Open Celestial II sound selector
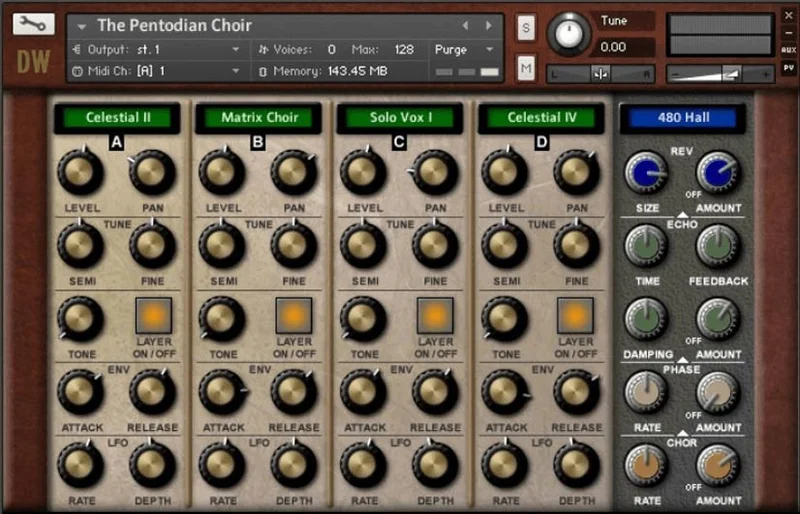 [117, 118]
